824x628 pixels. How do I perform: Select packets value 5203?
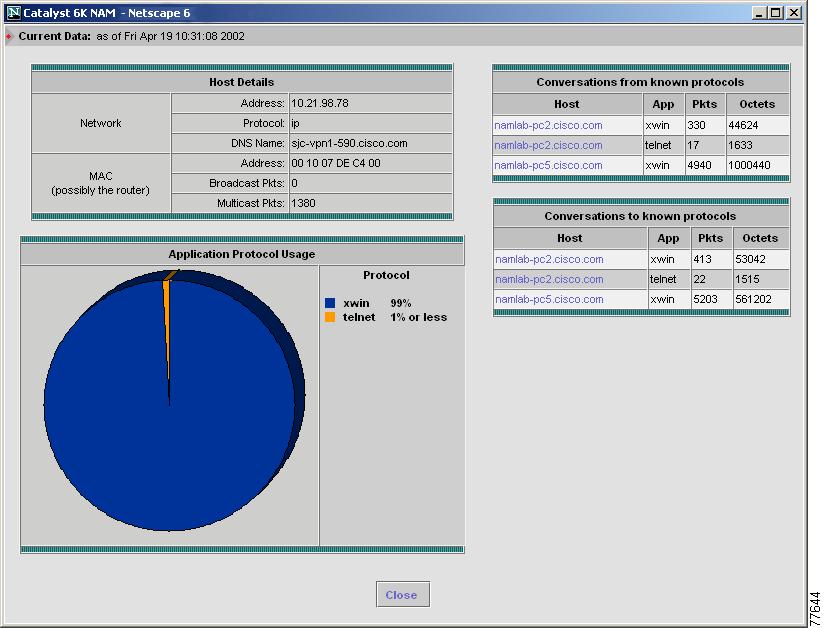pyautogui.click(x=705, y=299)
